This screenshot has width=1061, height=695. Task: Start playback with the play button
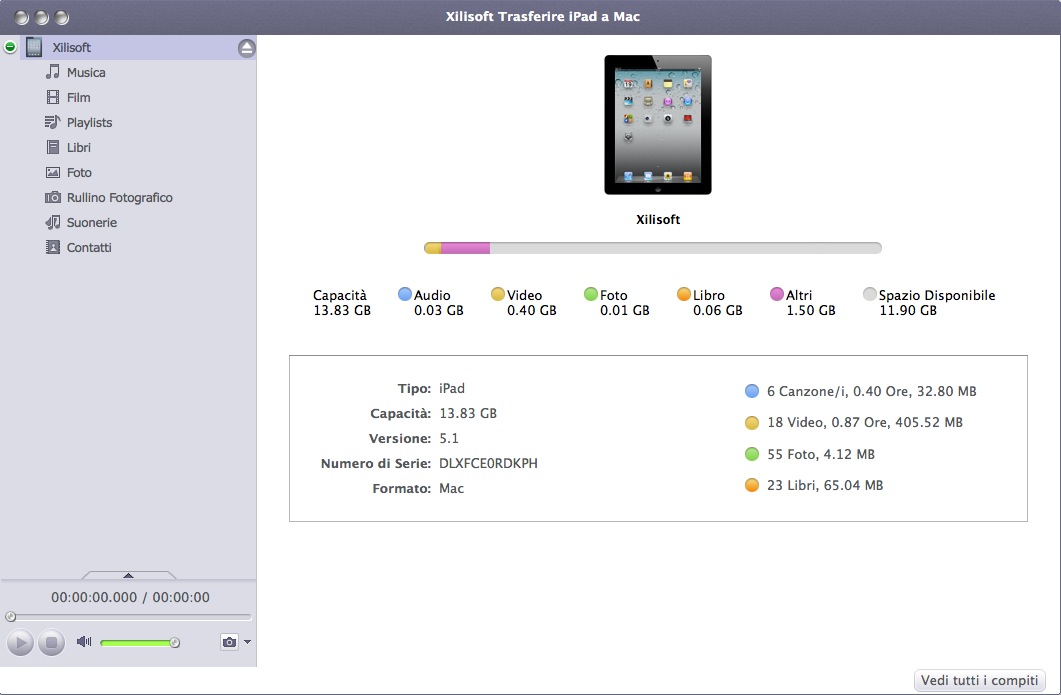point(18,642)
